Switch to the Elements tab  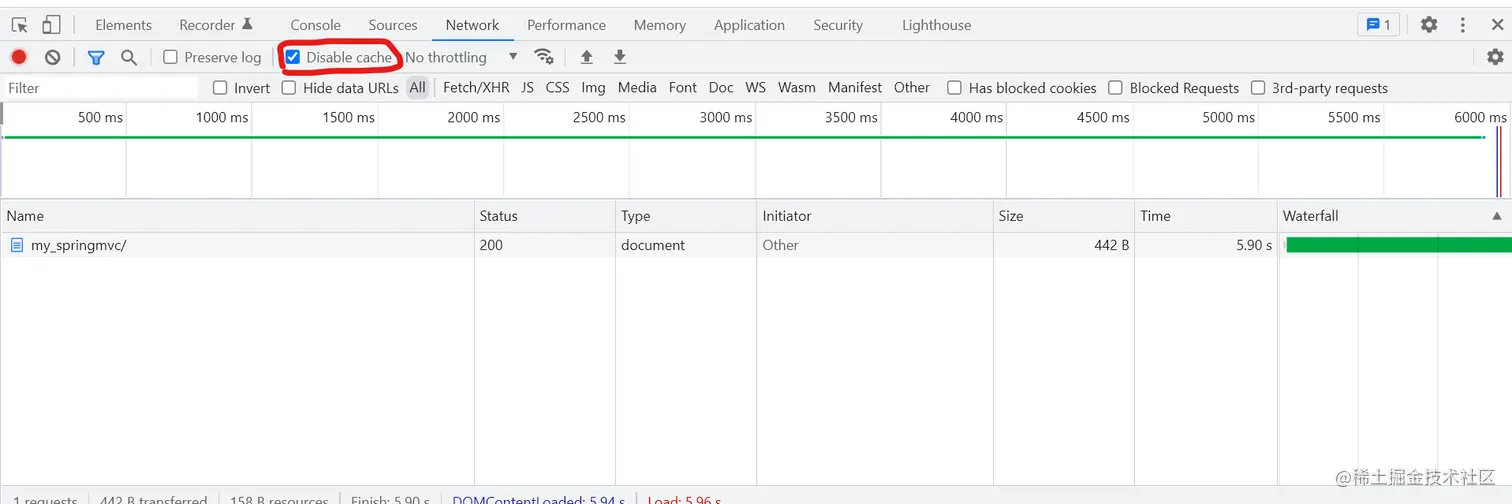124,25
